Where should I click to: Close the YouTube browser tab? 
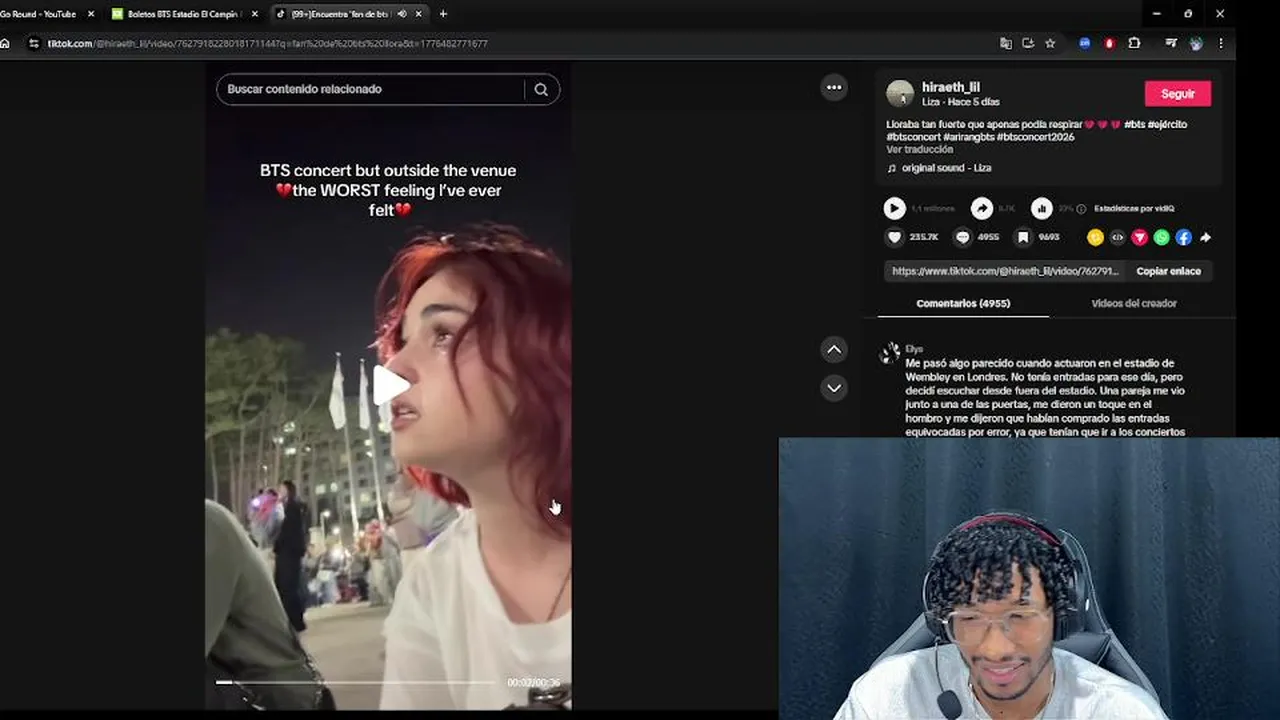coord(91,14)
